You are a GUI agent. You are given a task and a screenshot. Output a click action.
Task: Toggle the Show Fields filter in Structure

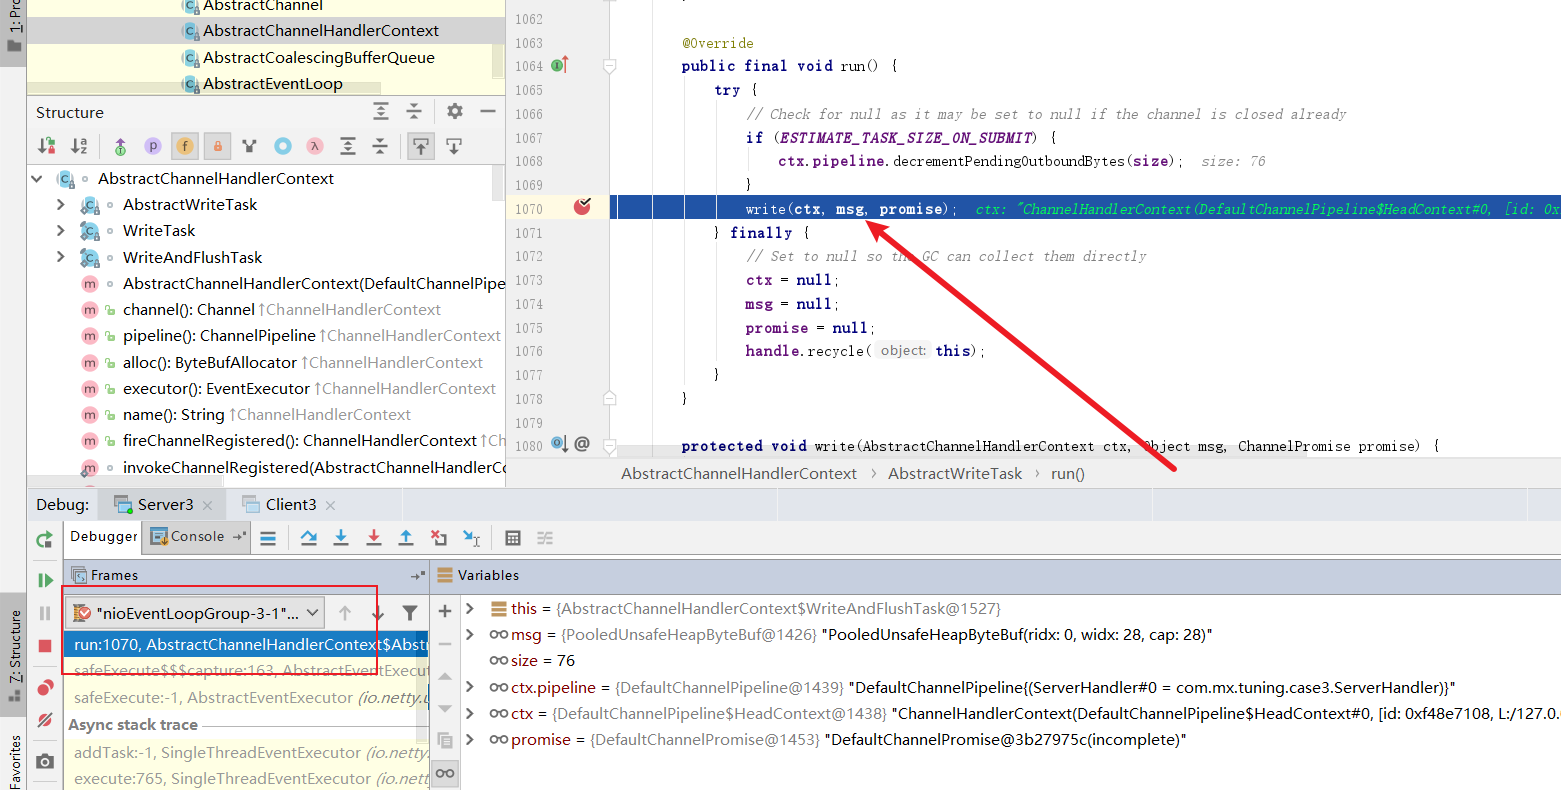(185, 147)
